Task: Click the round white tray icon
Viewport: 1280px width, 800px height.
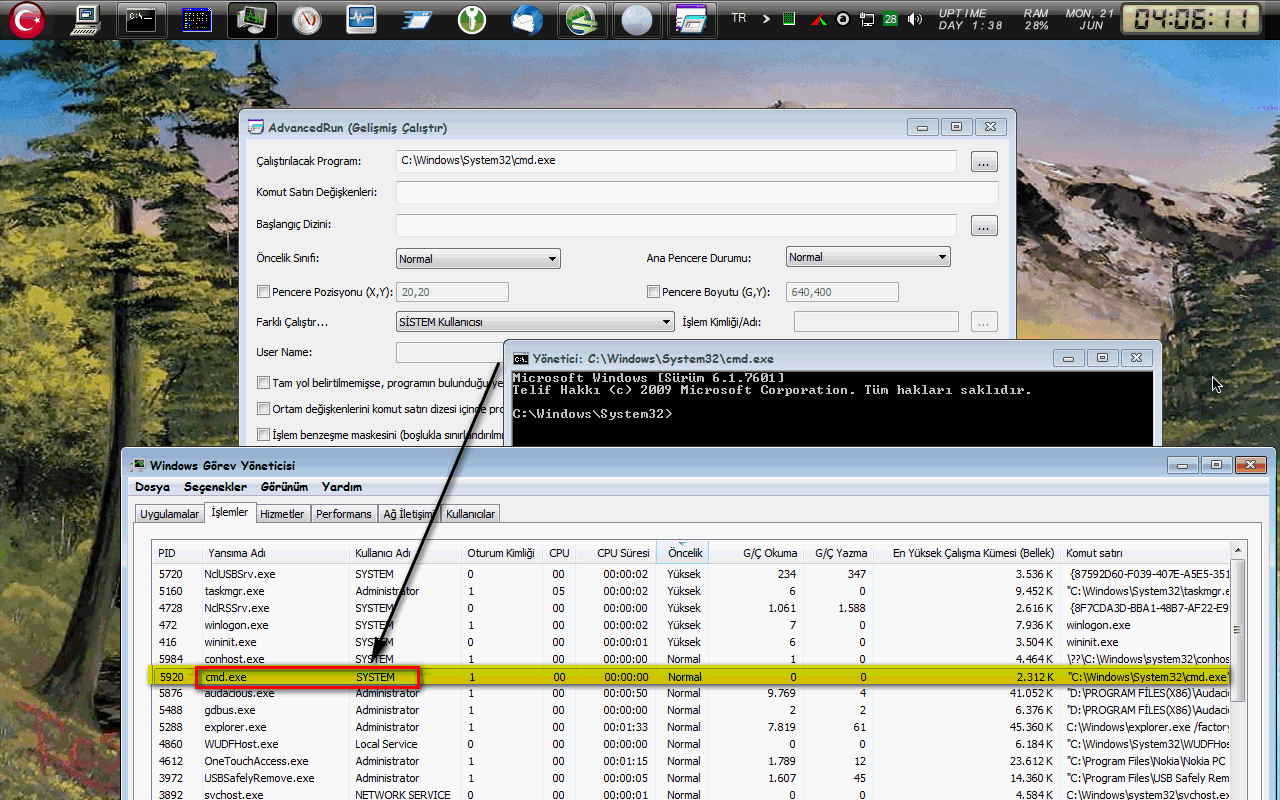Action: coord(843,19)
